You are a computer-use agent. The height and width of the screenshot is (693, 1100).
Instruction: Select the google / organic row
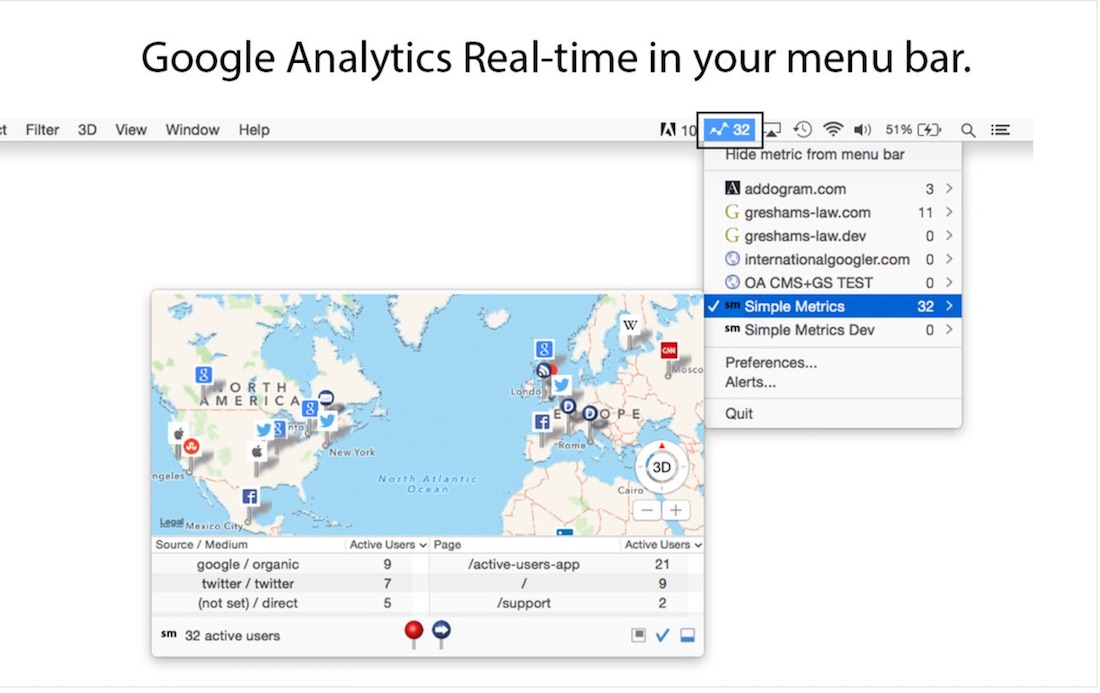coord(289,565)
